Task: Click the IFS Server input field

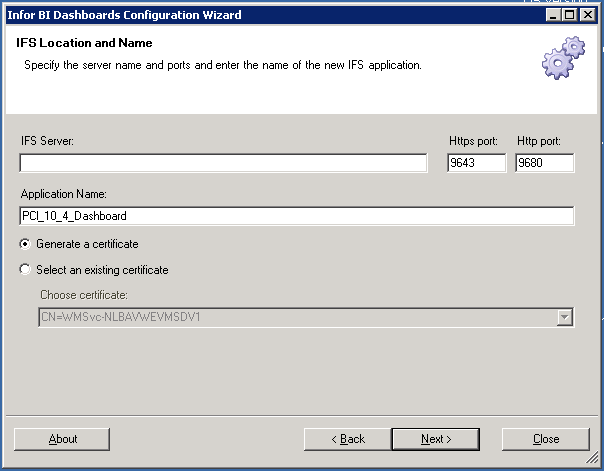Action: [x=223, y=163]
